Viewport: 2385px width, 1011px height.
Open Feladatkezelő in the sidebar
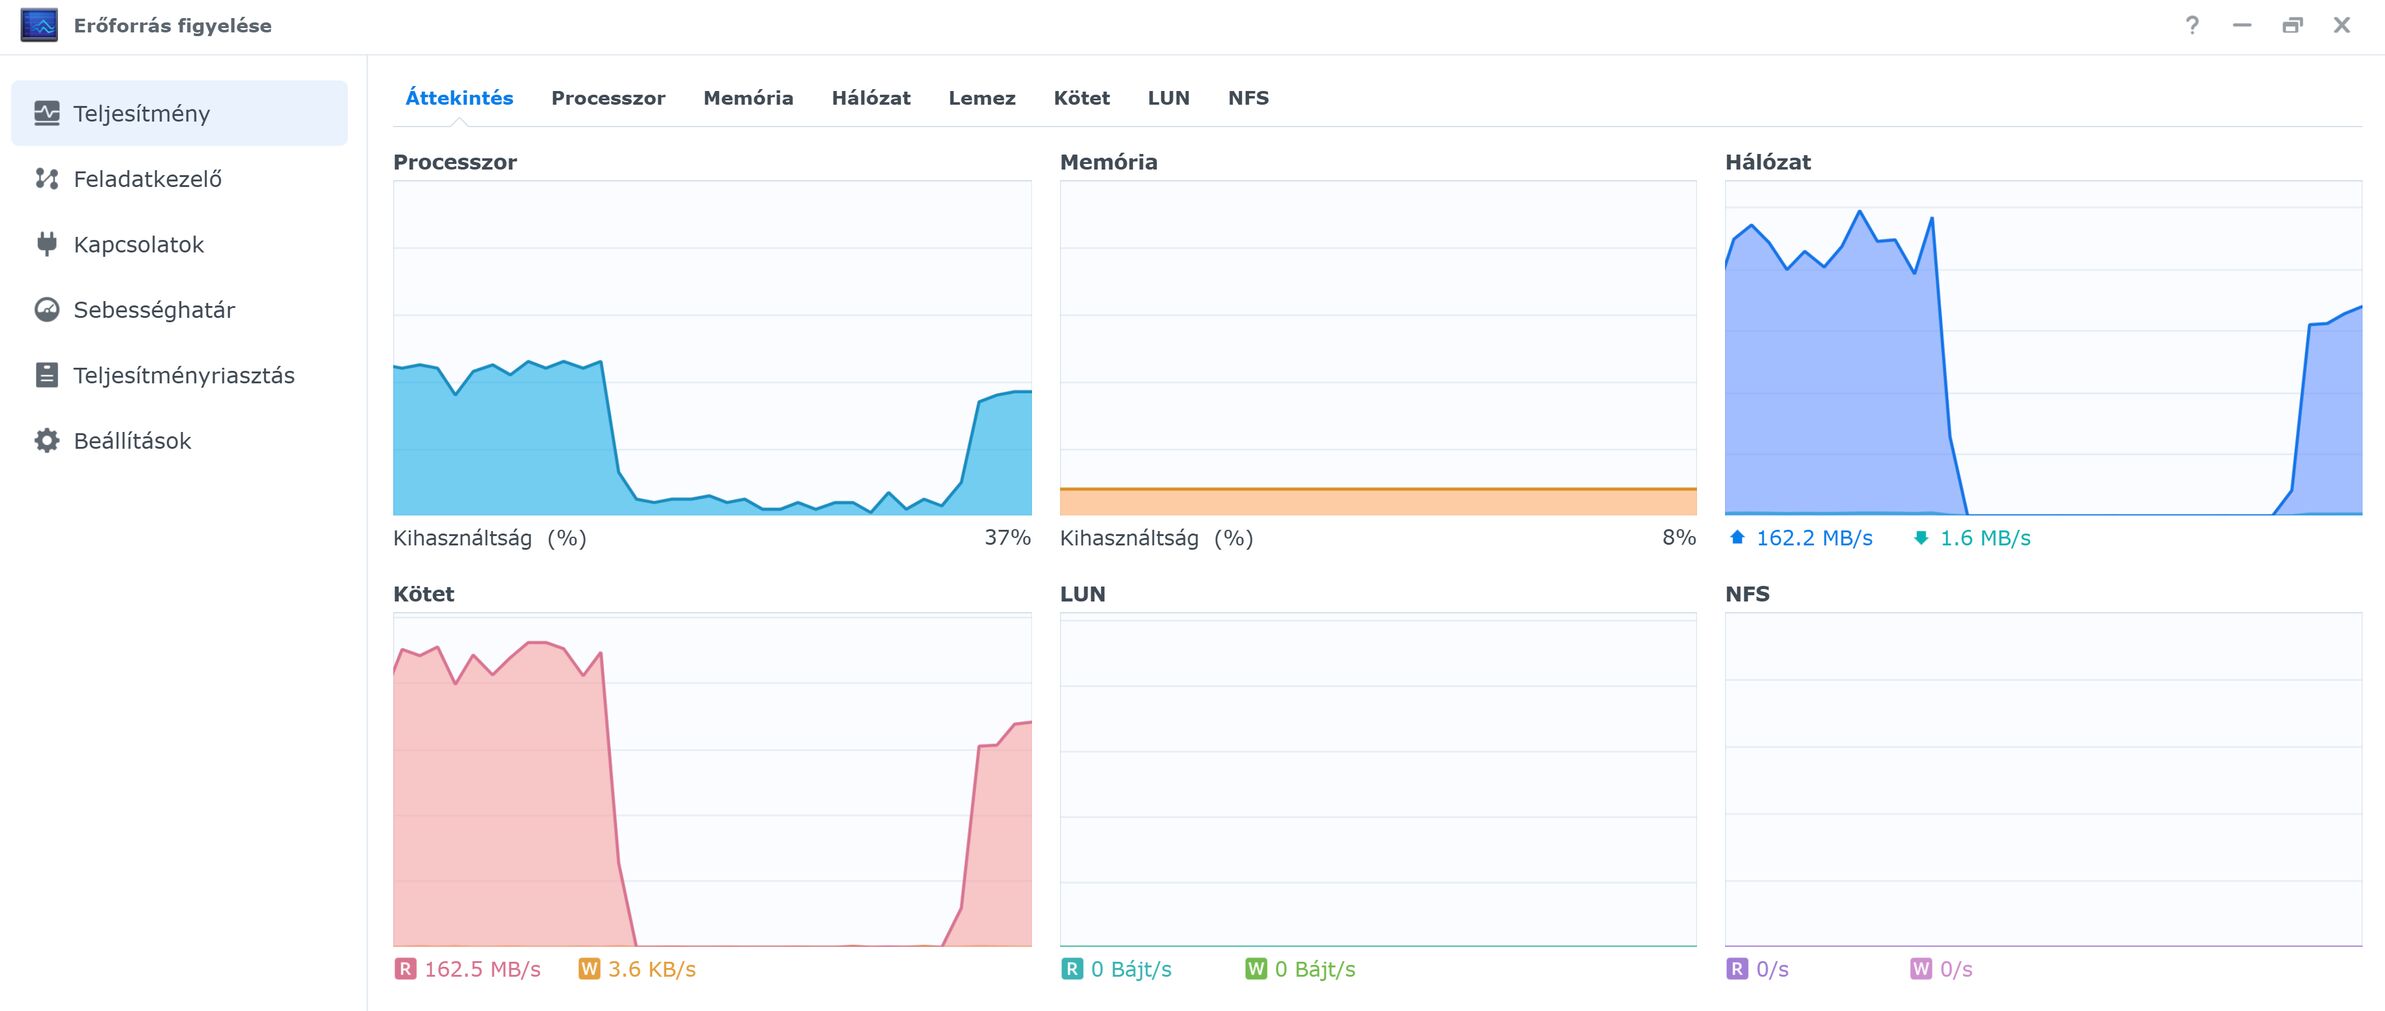179,179
